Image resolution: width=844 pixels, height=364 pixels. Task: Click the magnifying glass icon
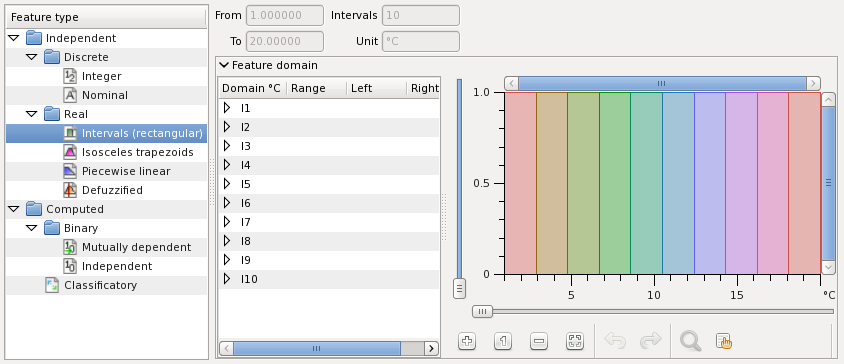690,341
